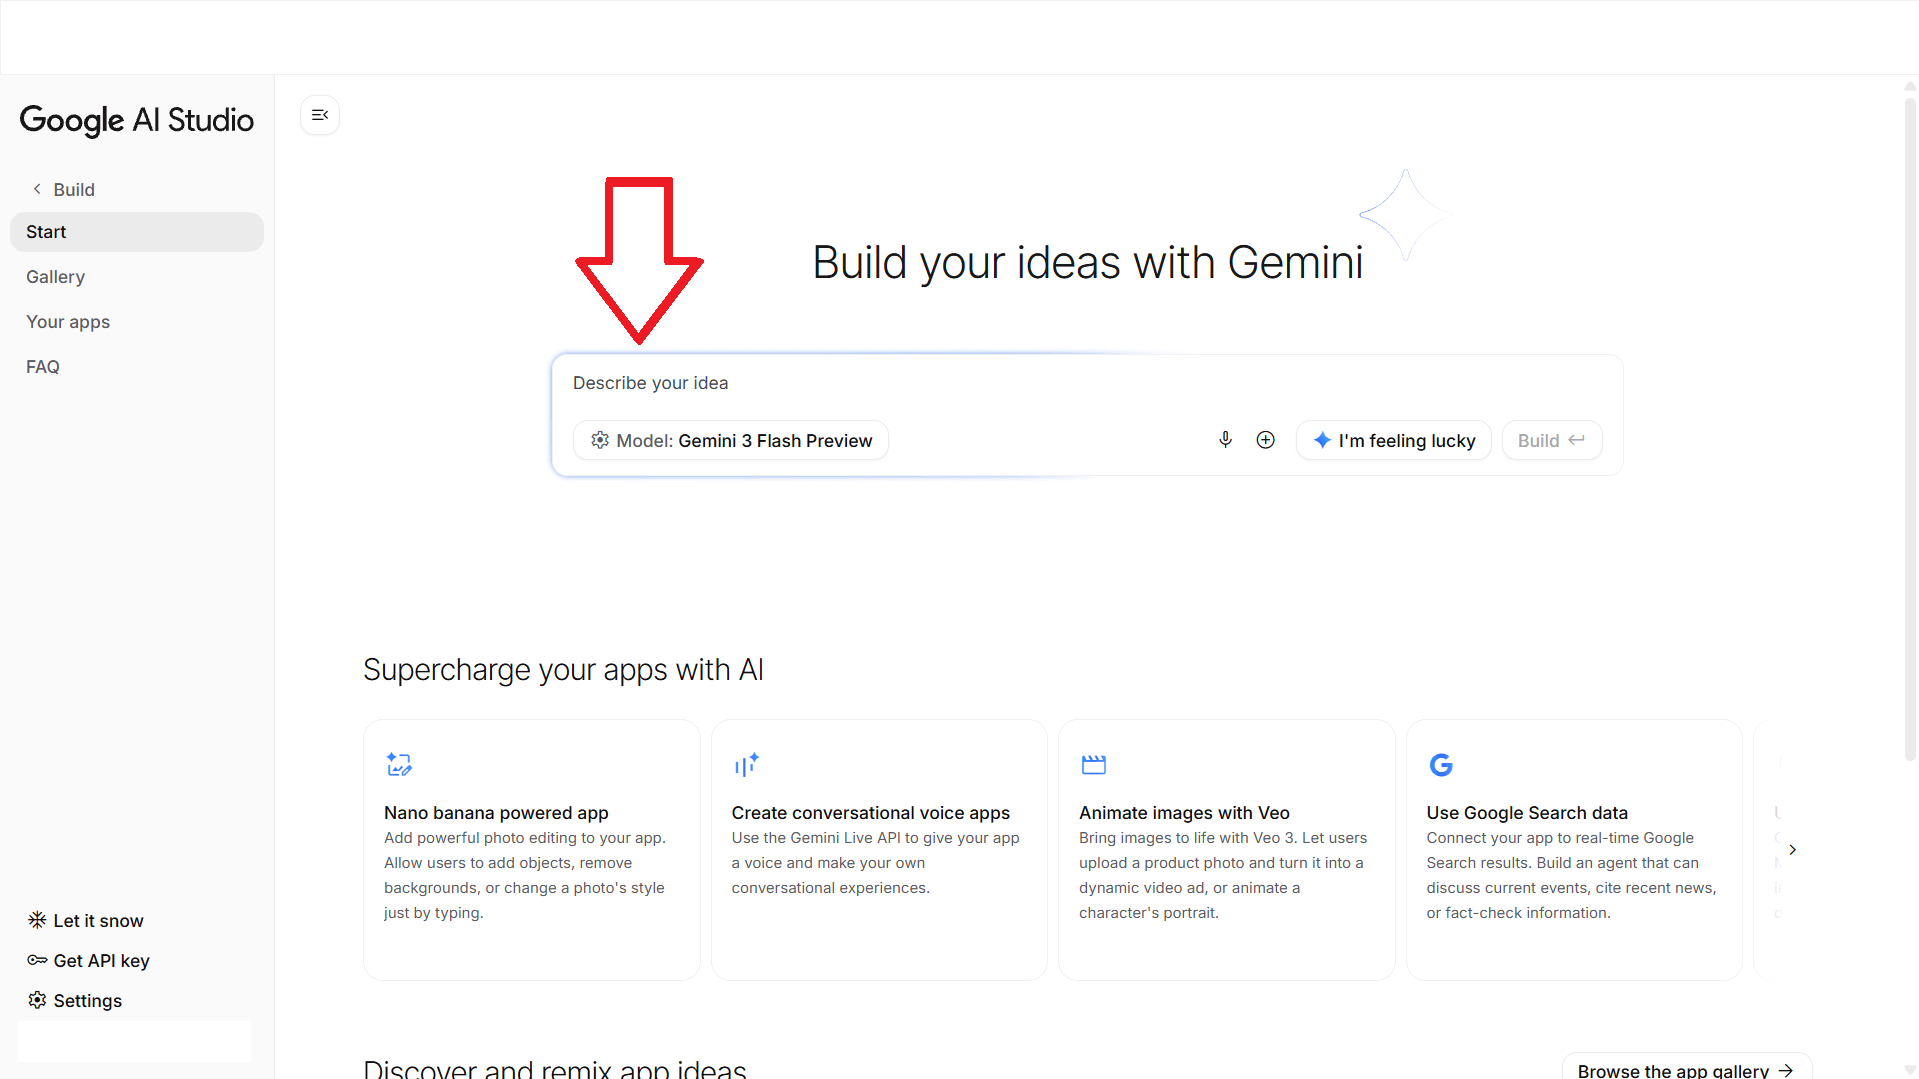Open Settings via the gear icon
This screenshot has width=1919, height=1079.
[x=37, y=1000]
